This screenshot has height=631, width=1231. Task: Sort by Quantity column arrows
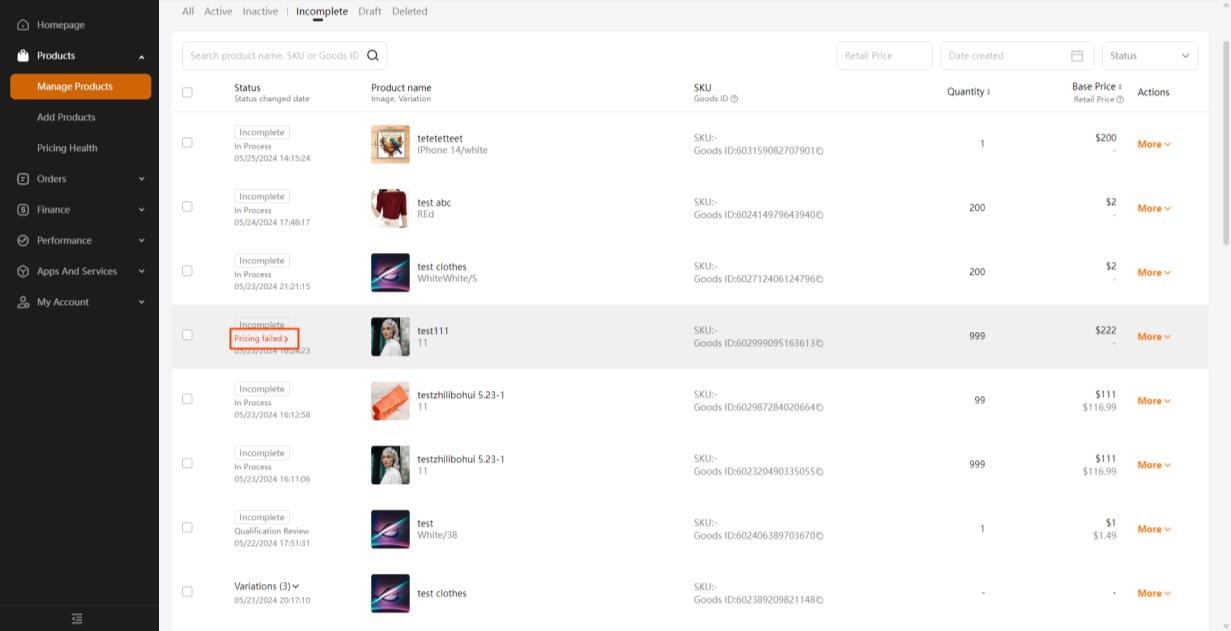coord(989,92)
